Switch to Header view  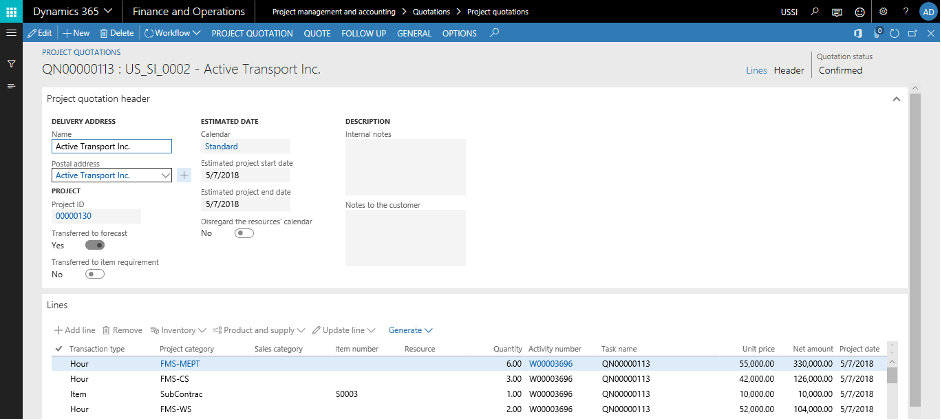point(789,70)
